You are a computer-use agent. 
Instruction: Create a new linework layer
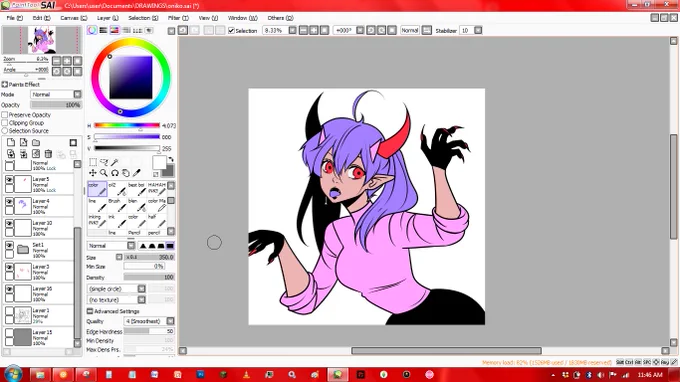click(x=23, y=142)
